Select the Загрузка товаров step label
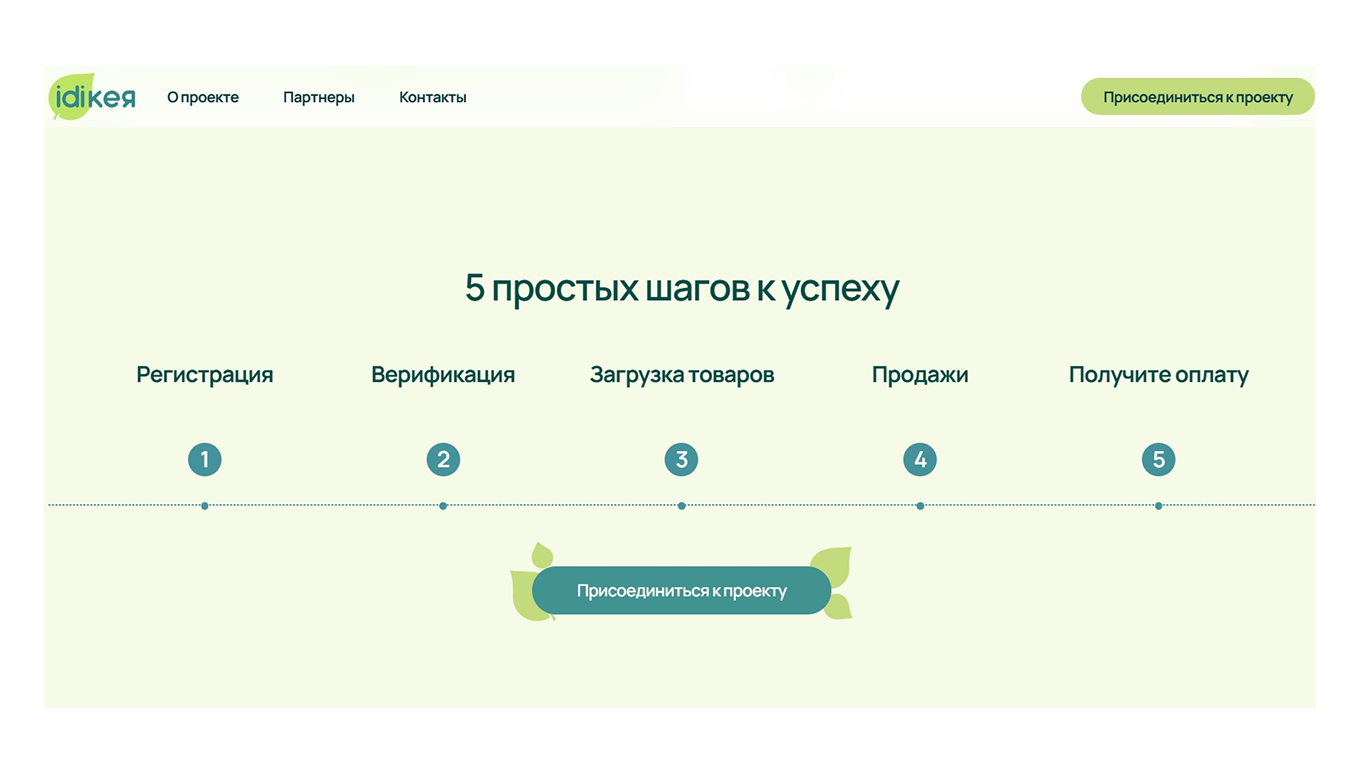This screenshot has height=778, width=1360. [681, 374]
